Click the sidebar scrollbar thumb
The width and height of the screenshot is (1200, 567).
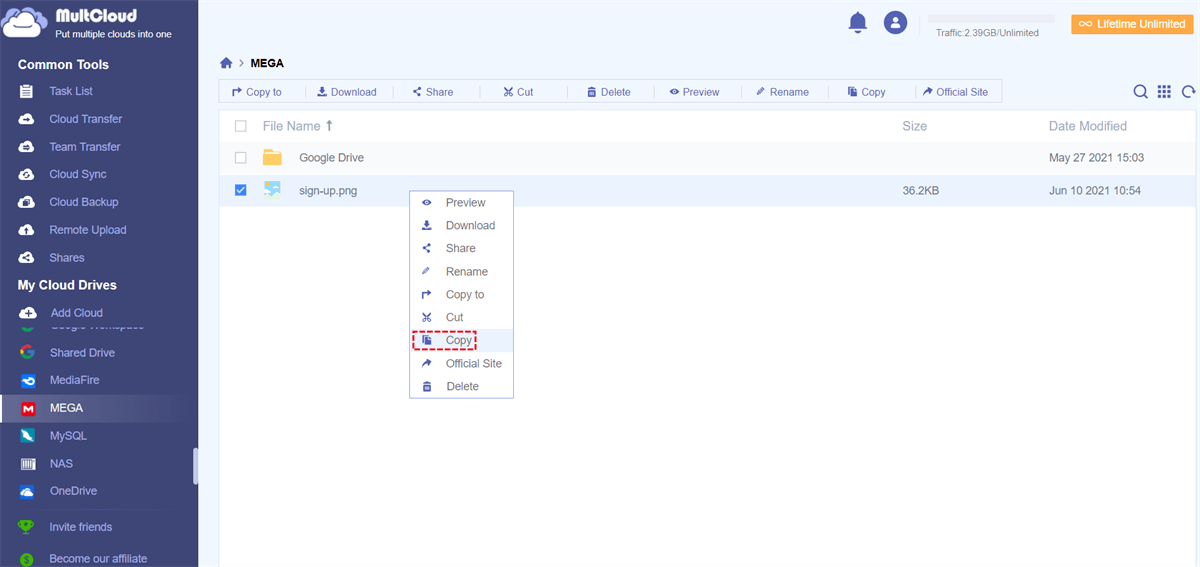tap(195, 466)
